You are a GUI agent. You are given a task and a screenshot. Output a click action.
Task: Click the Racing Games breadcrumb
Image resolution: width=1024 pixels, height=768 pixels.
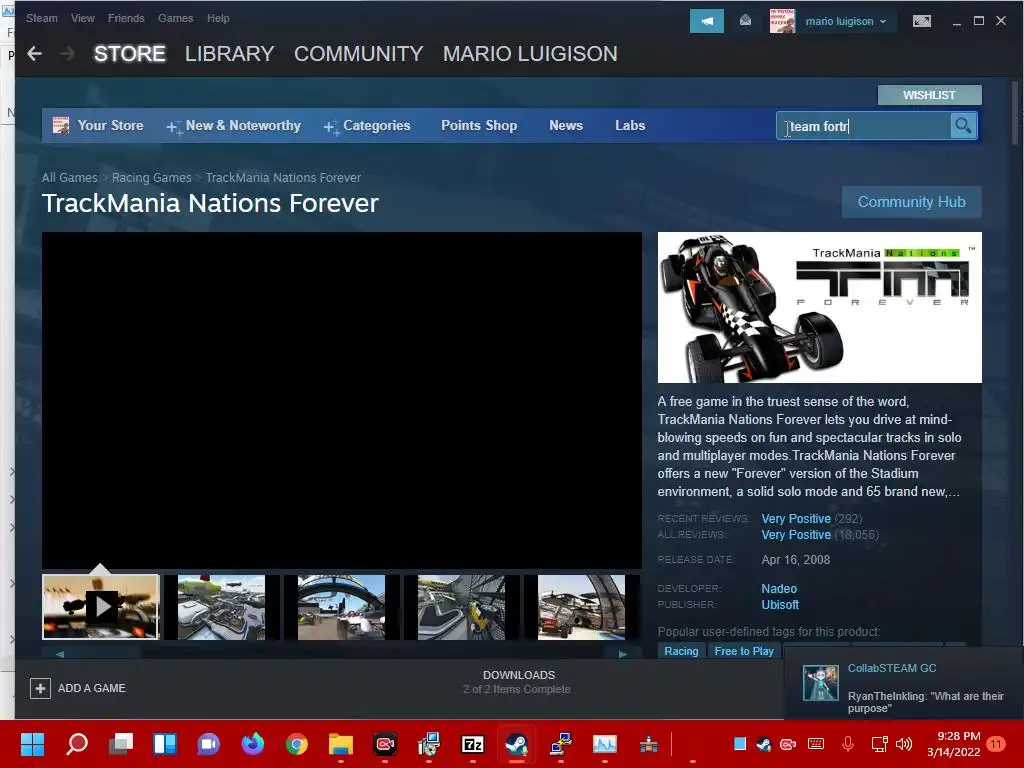152,178
